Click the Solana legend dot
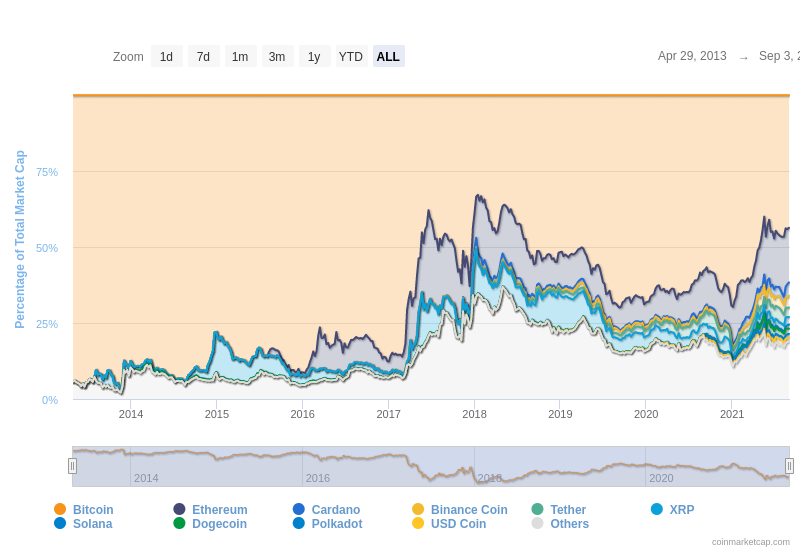The width and height of the screenshot is (800, 550). [60, 523]
